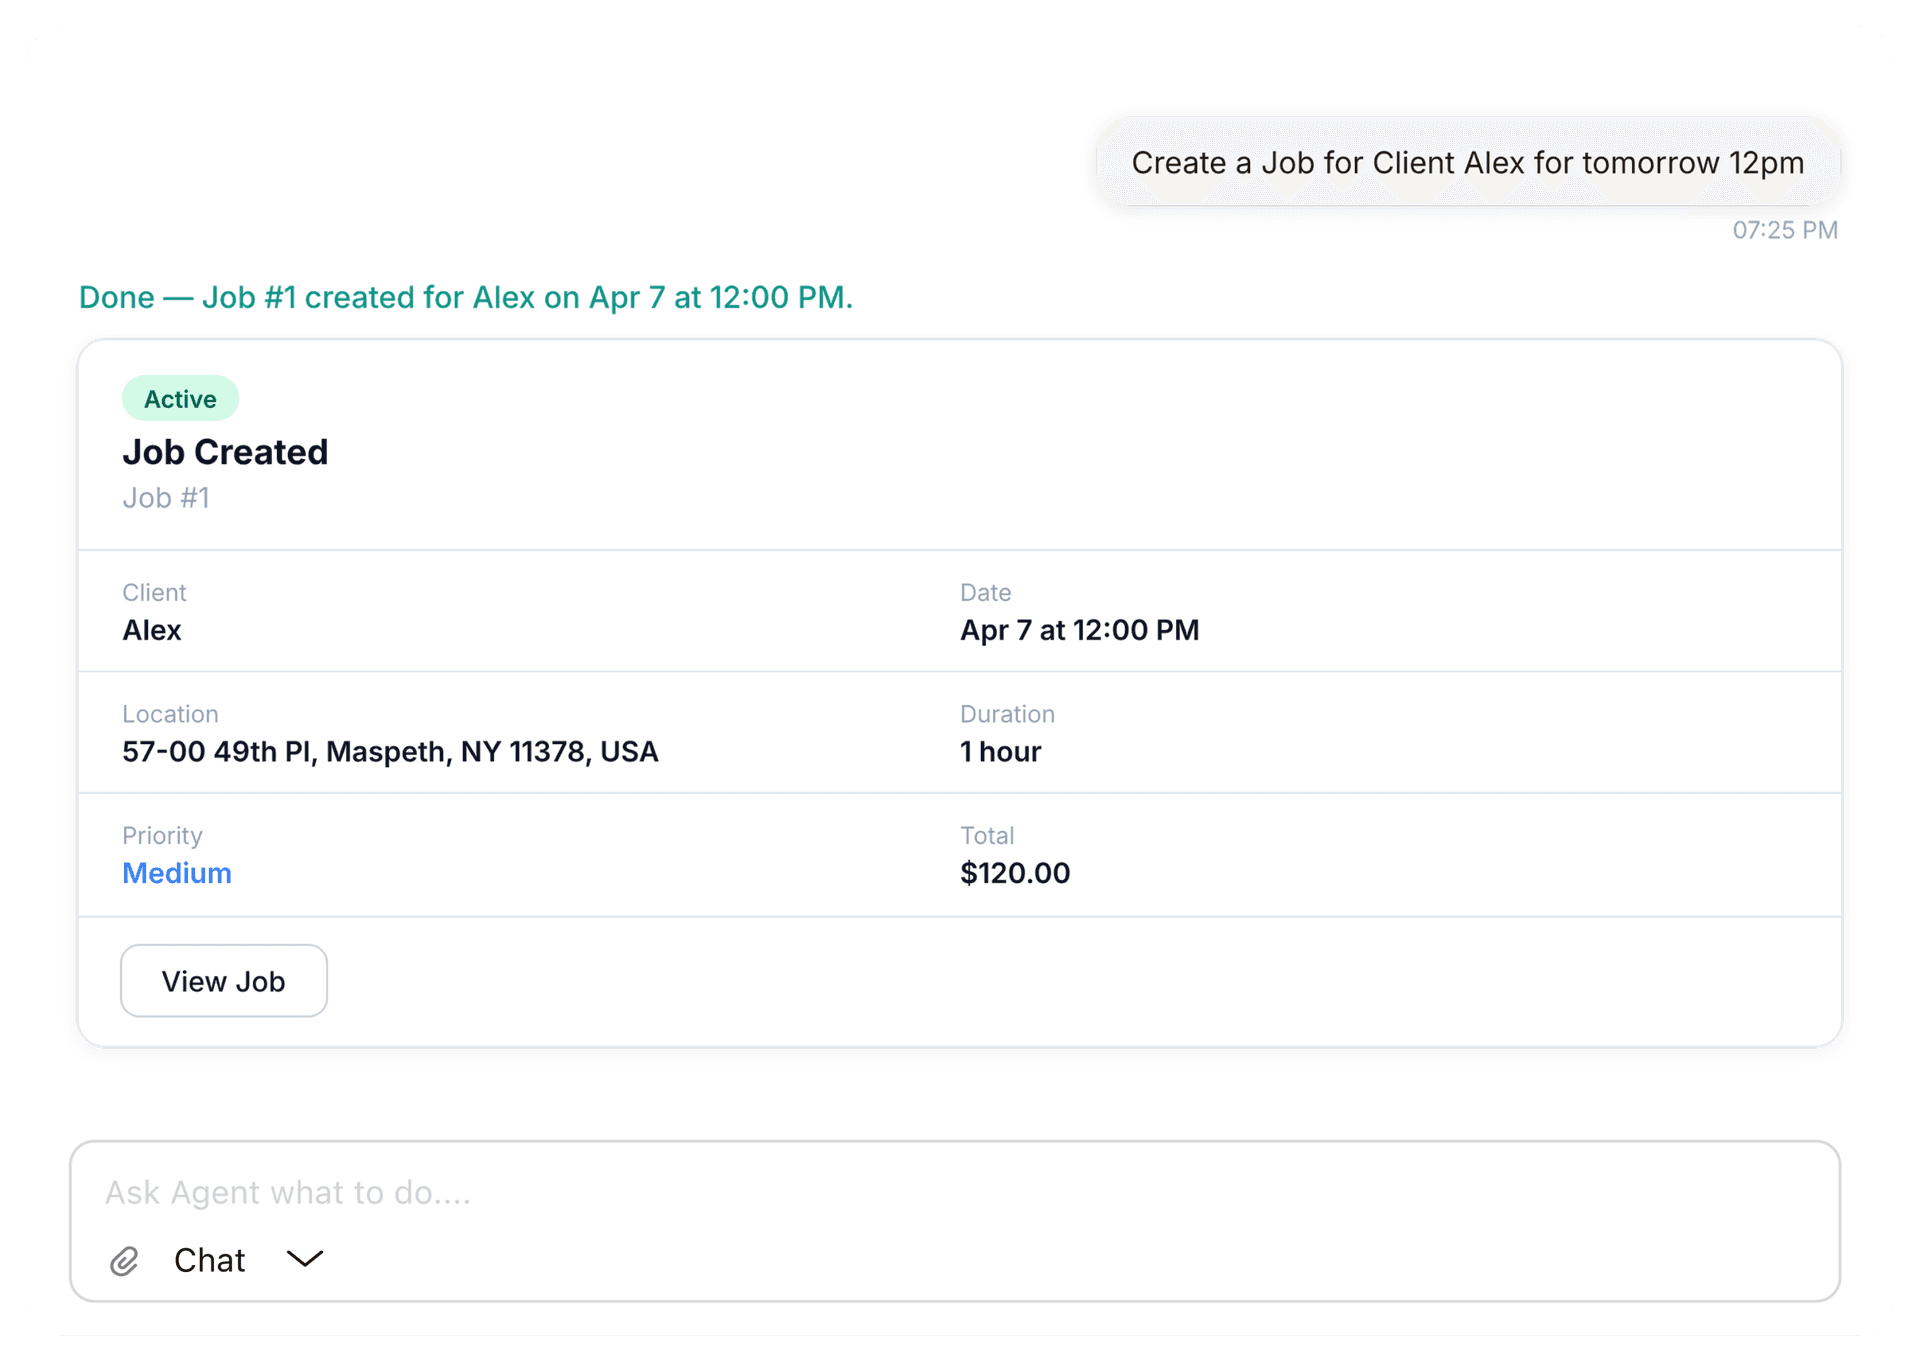Click the Job Created heading
The width and height of the screenshot is (1920, 1362).
[x=225, y=452]
